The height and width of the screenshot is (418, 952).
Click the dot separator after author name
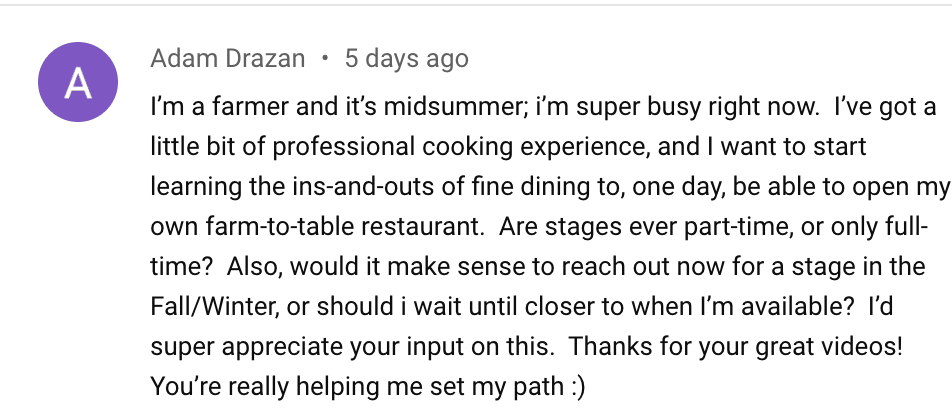(x=325, y=58)
